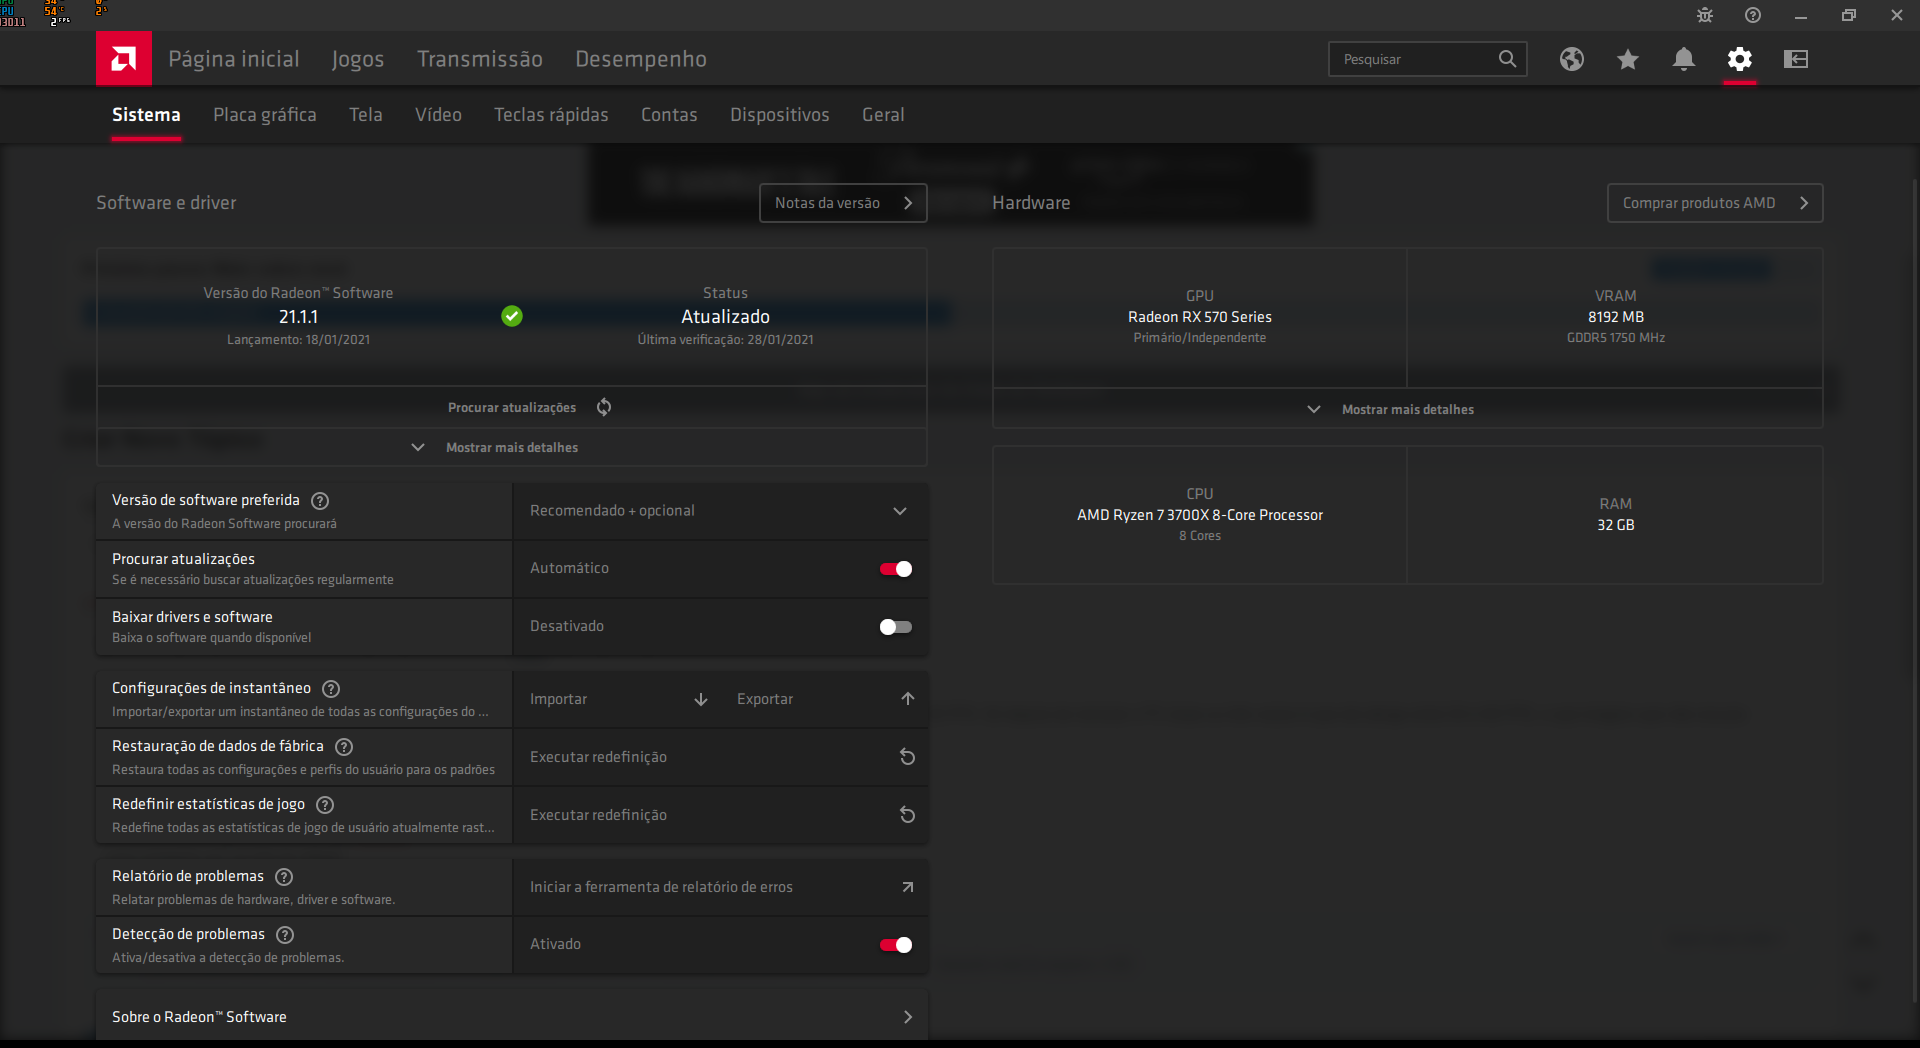Viewport: 1920px width, 1048px height.
Task: Click reset icon for game statistics
Action: (x=907, y=815)
